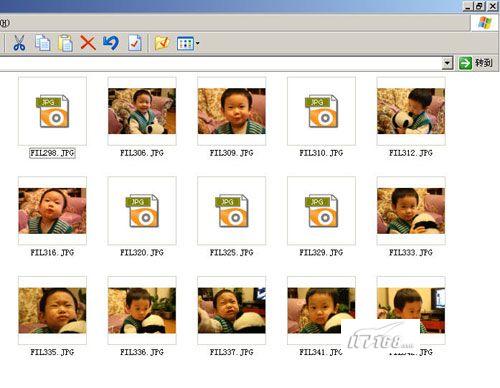Click the blue Undo arrow icon
Screen dimensions: 500x388
tap(111, 43)
